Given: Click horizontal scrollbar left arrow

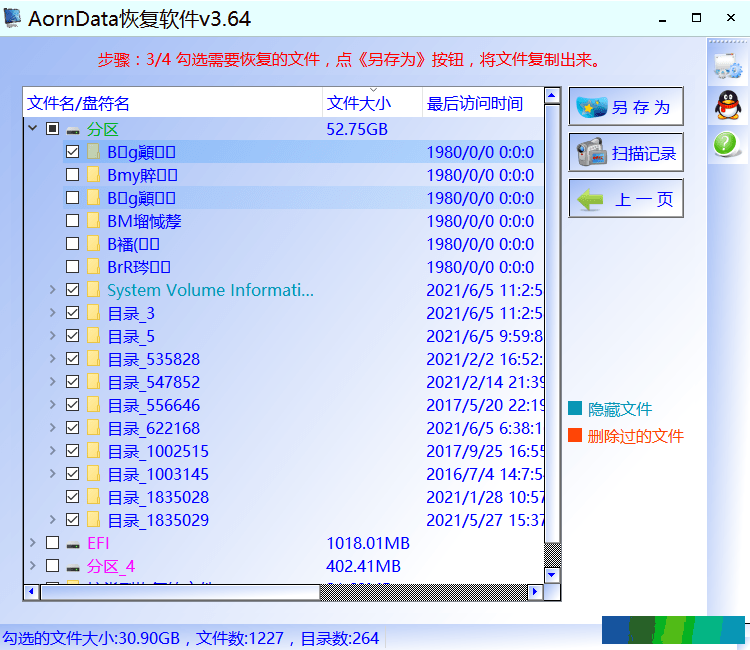Looking at the screenshot, I should [x=31, y=592].
